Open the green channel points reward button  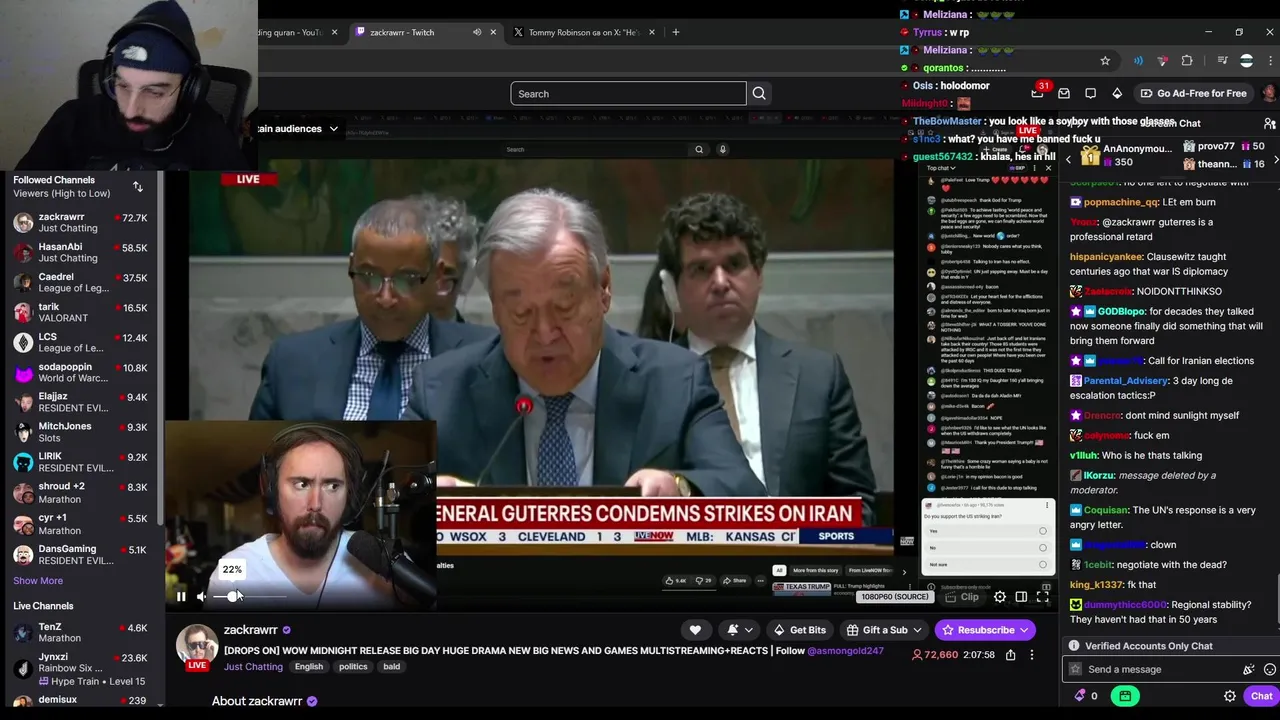point(1125,696)
